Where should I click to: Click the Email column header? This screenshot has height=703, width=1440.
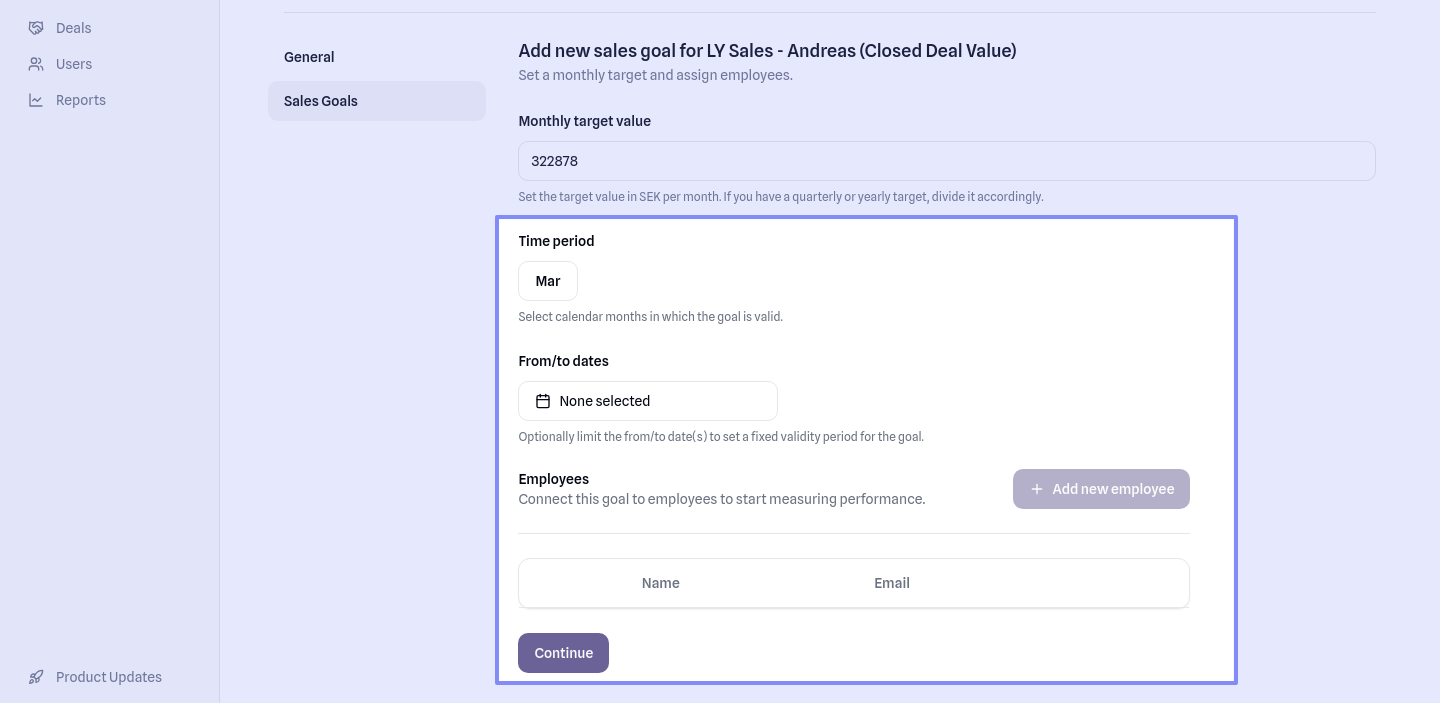tap(892, 583)
